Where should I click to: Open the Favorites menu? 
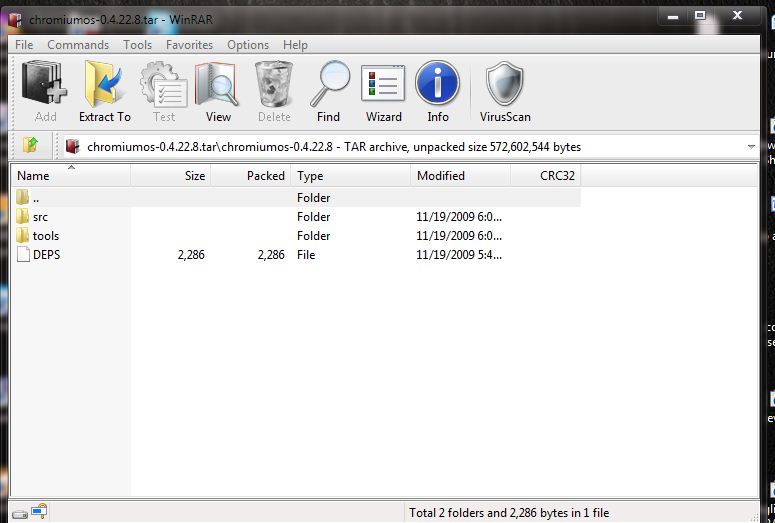(x=189, y=45)
